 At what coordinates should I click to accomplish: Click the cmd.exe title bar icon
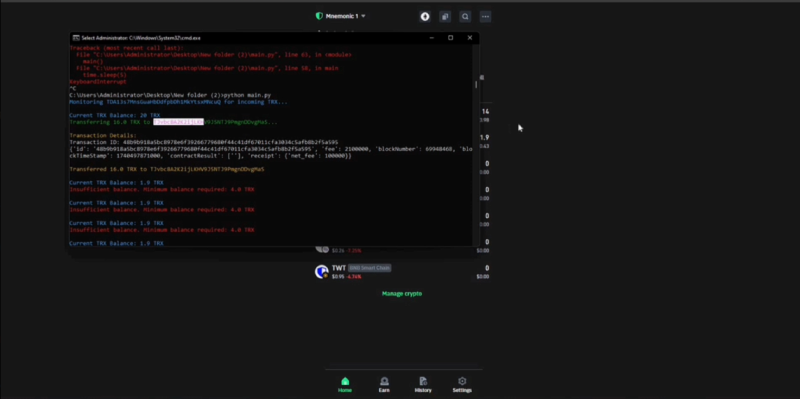[x=76, y=38]
